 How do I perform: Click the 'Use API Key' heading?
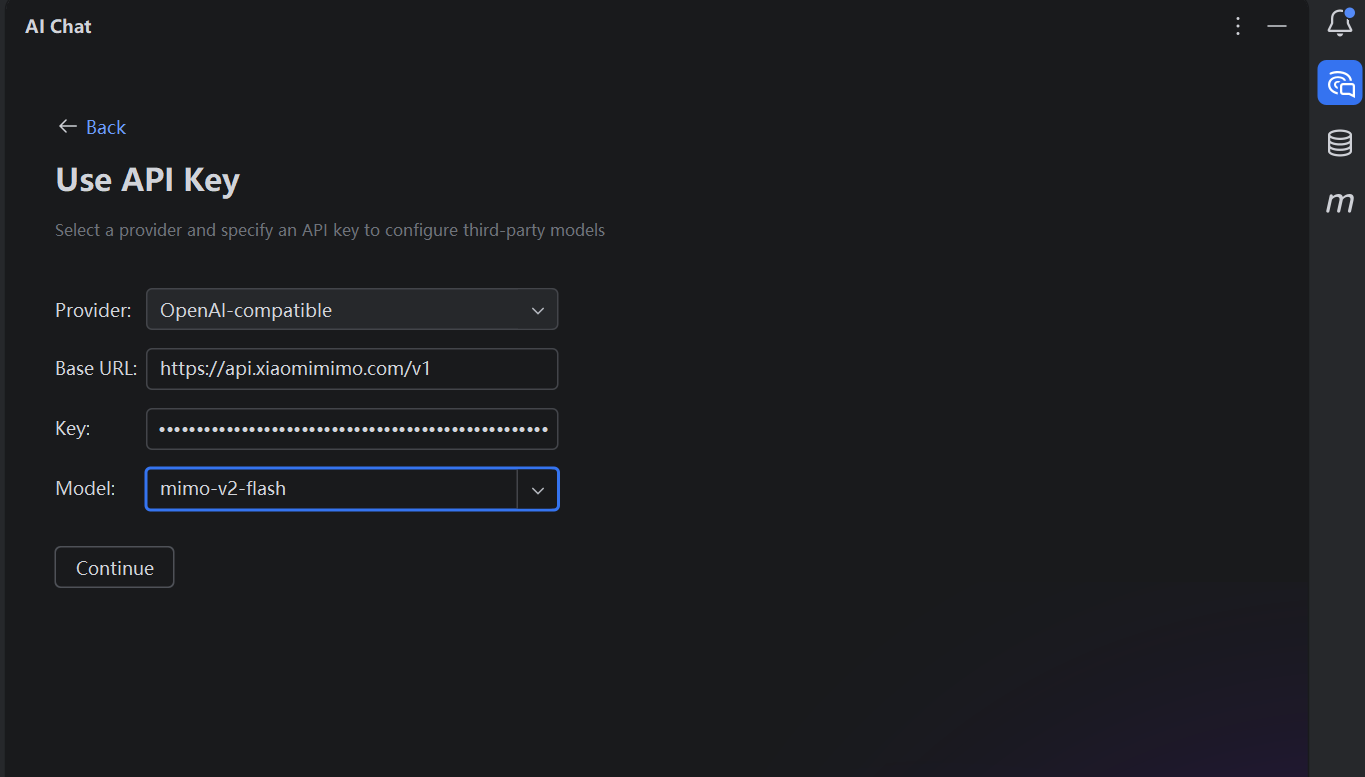(x=148, y=180)
